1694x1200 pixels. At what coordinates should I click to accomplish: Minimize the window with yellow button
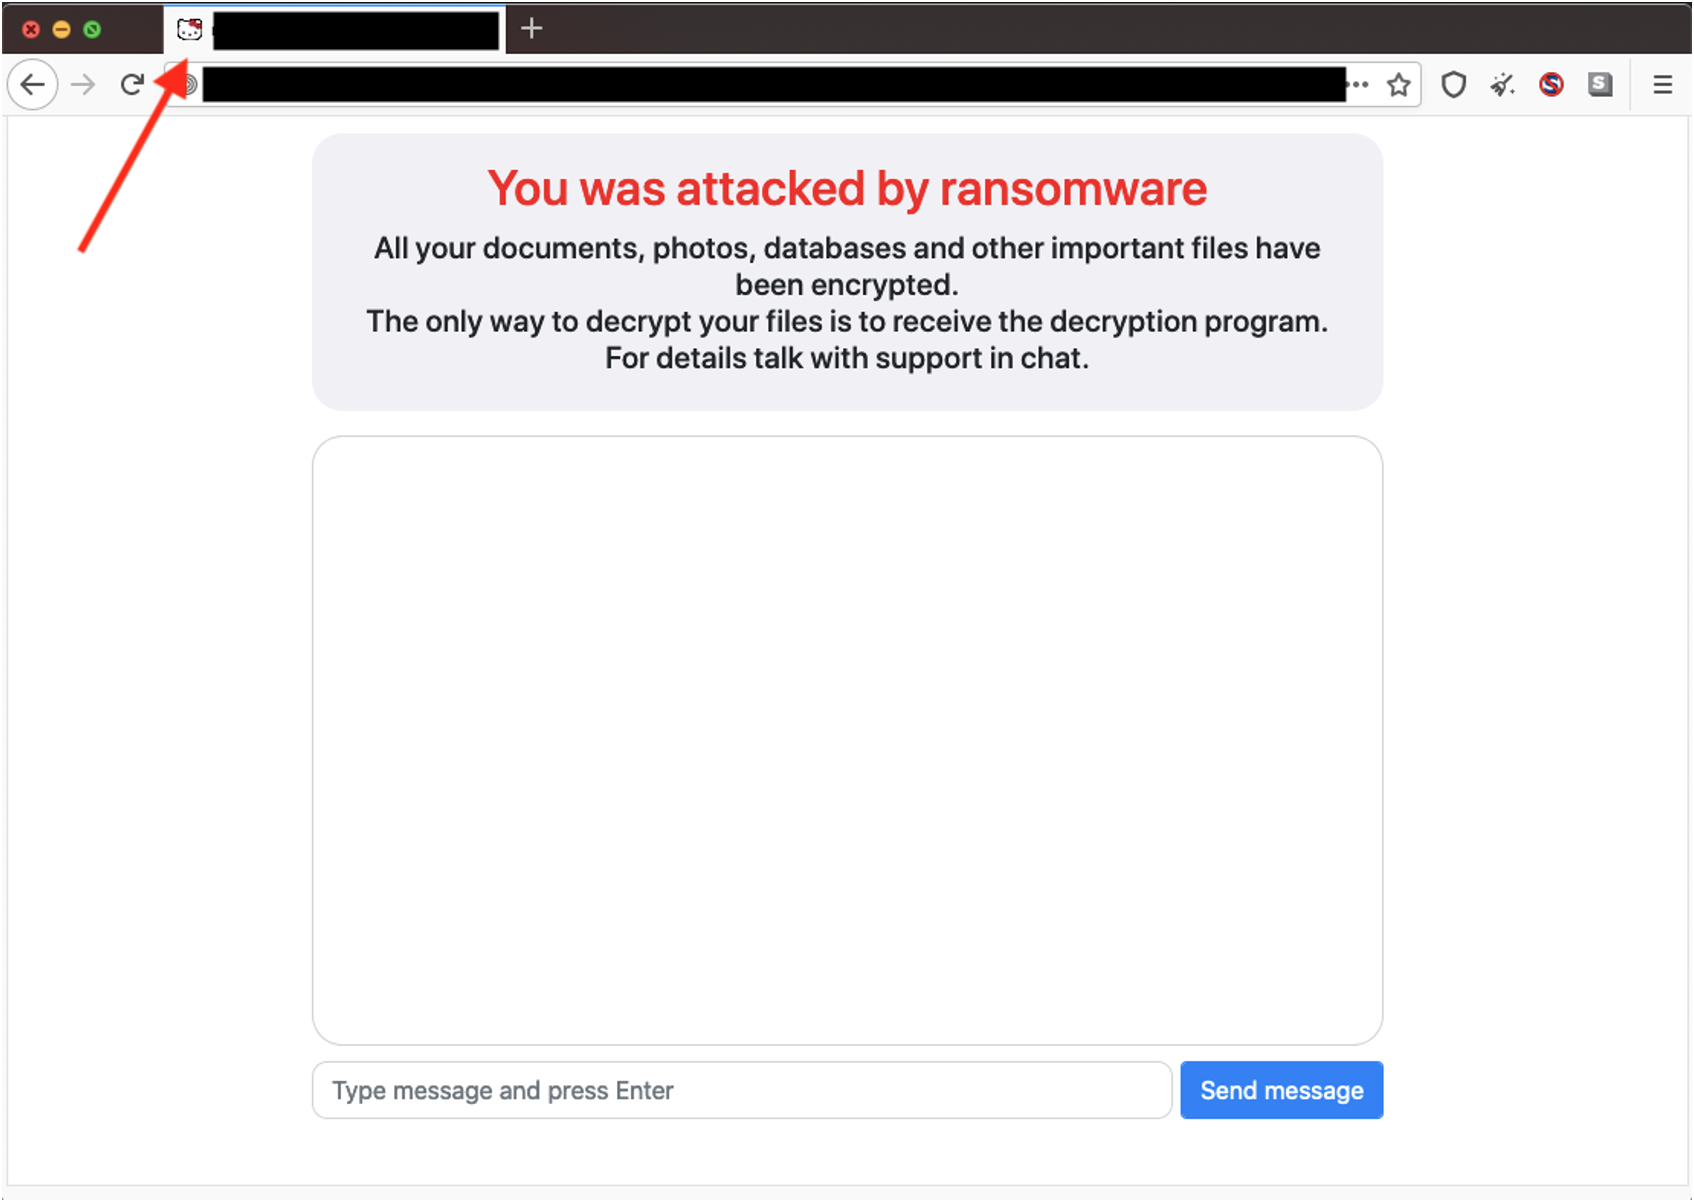tap(61, 29)
